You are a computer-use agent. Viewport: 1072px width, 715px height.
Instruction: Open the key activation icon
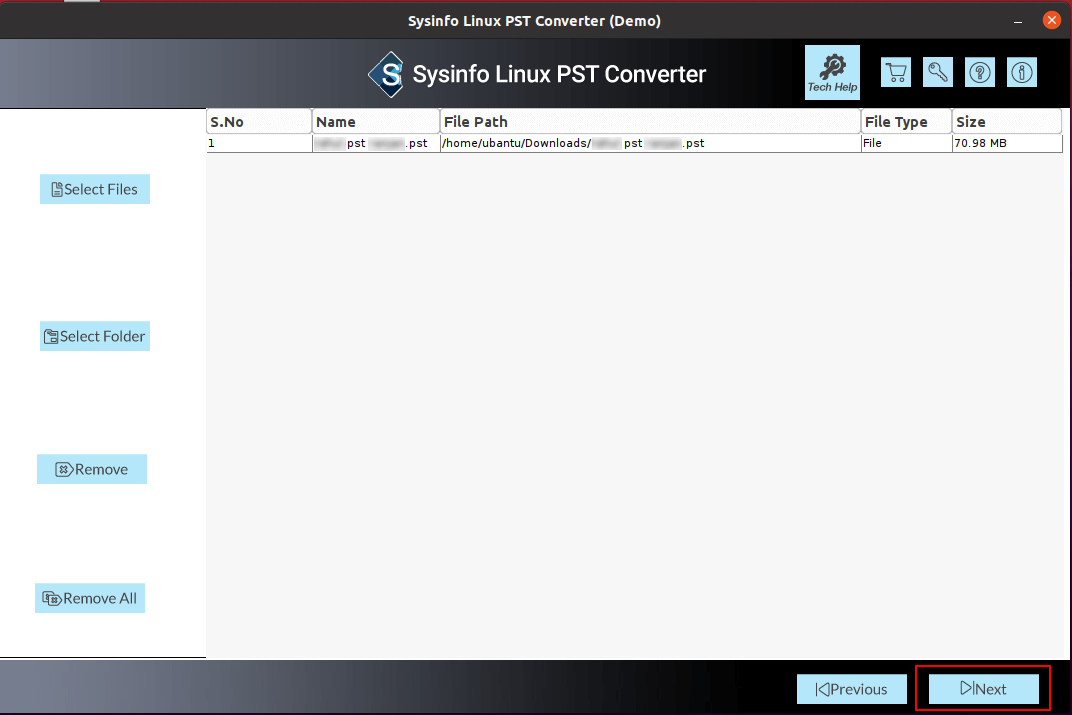coord(938,72)
